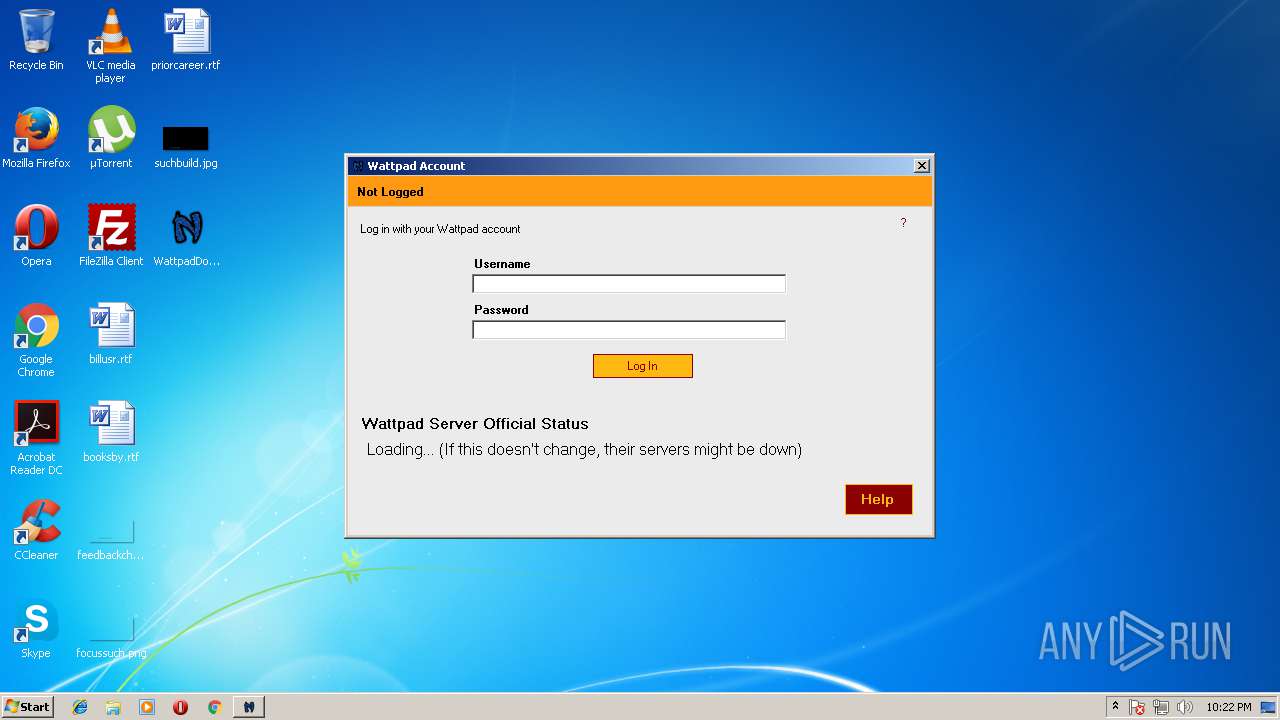1280x720 pixels.
Task: Click the 'Loading...' server status message
Action: pos(584,450)
